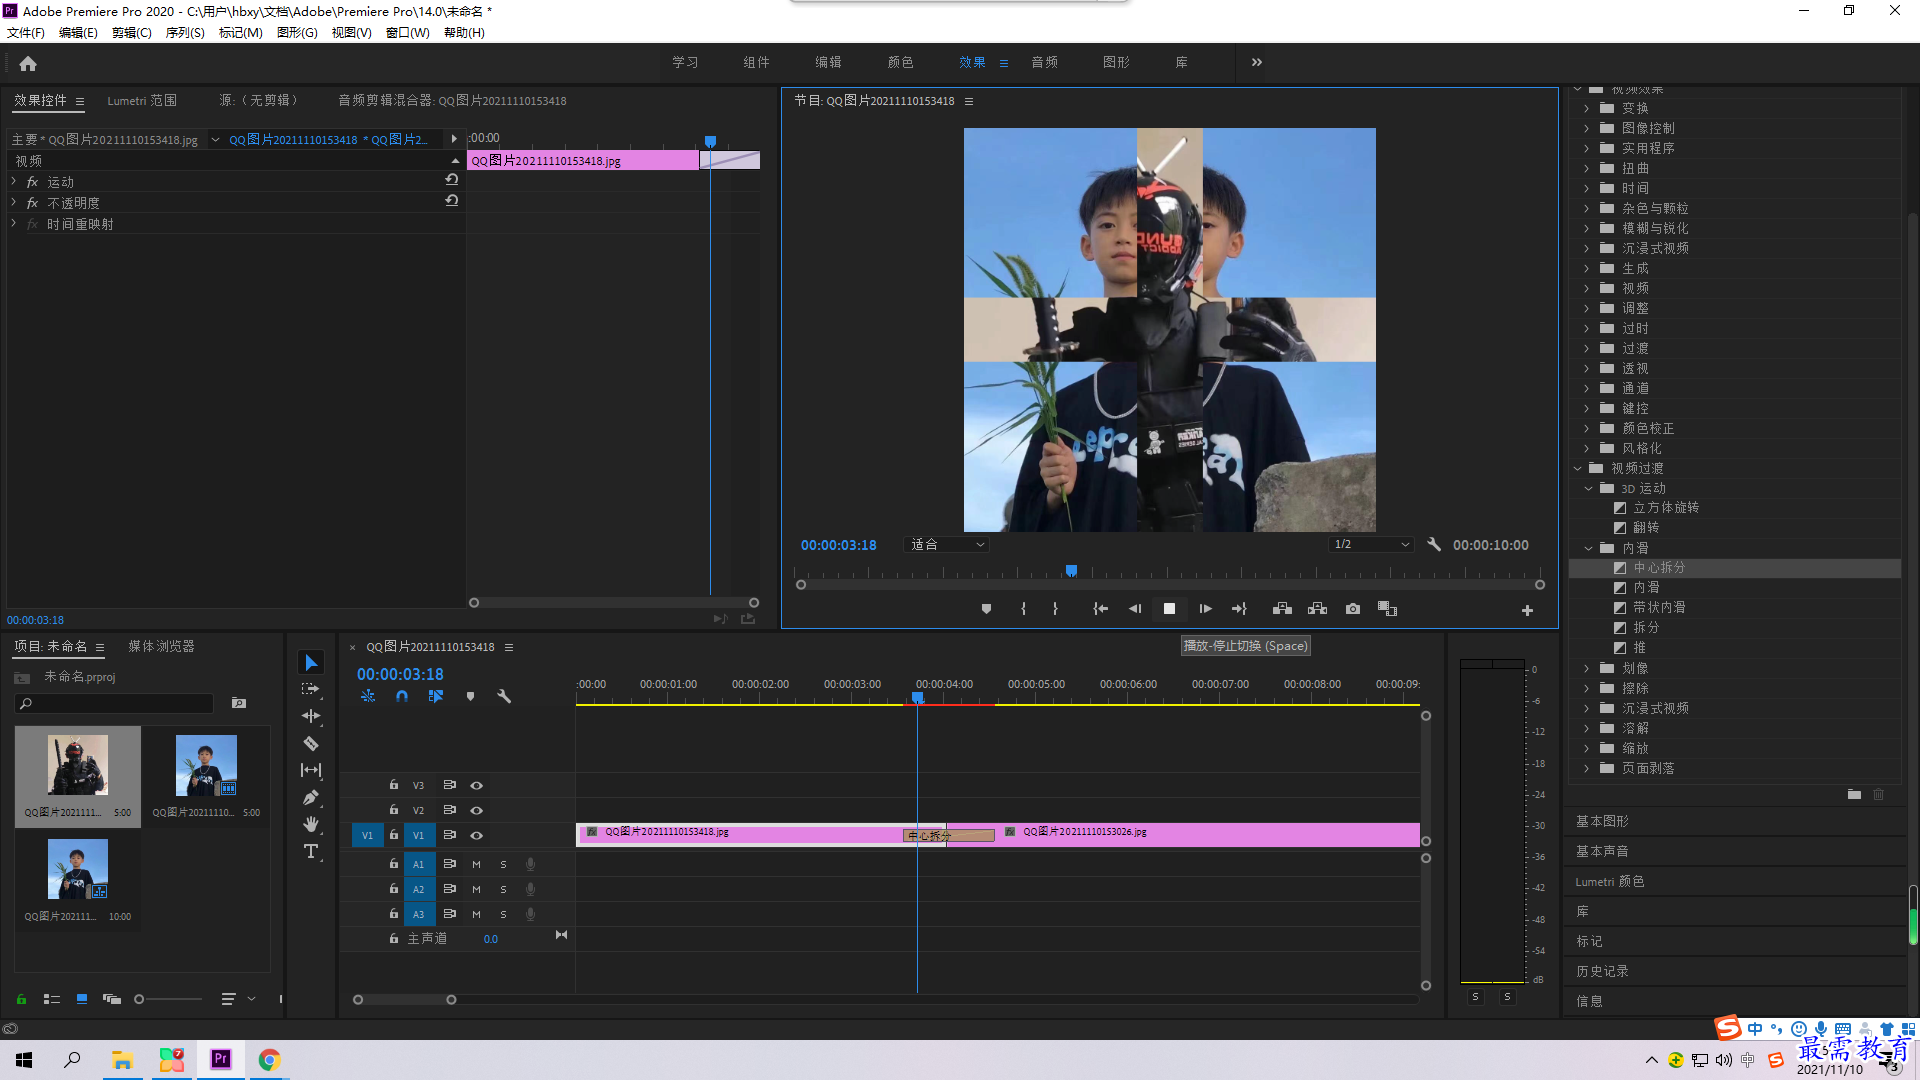Select the Razor tool
This screenshot has height=1080, width=1920.
(x=311, y=743)
